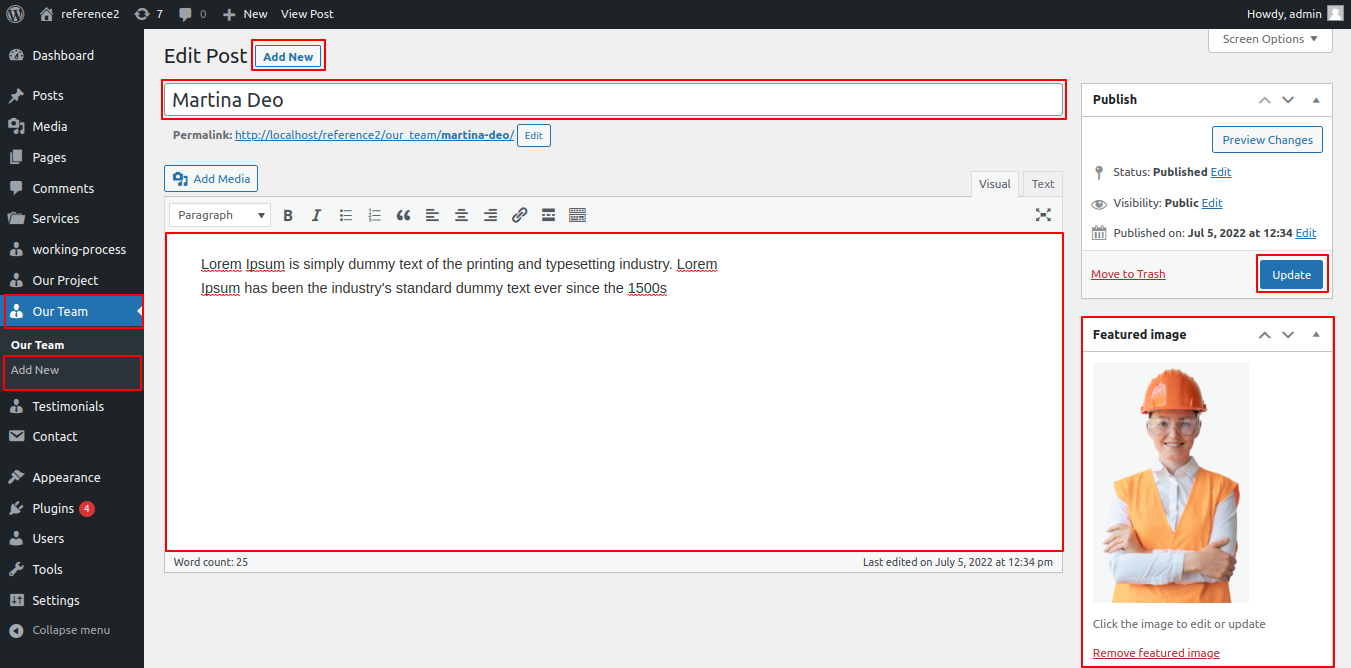1351x668 pixels.
Task: Click the featured image thumbnail
Action: pos(1170,483)
